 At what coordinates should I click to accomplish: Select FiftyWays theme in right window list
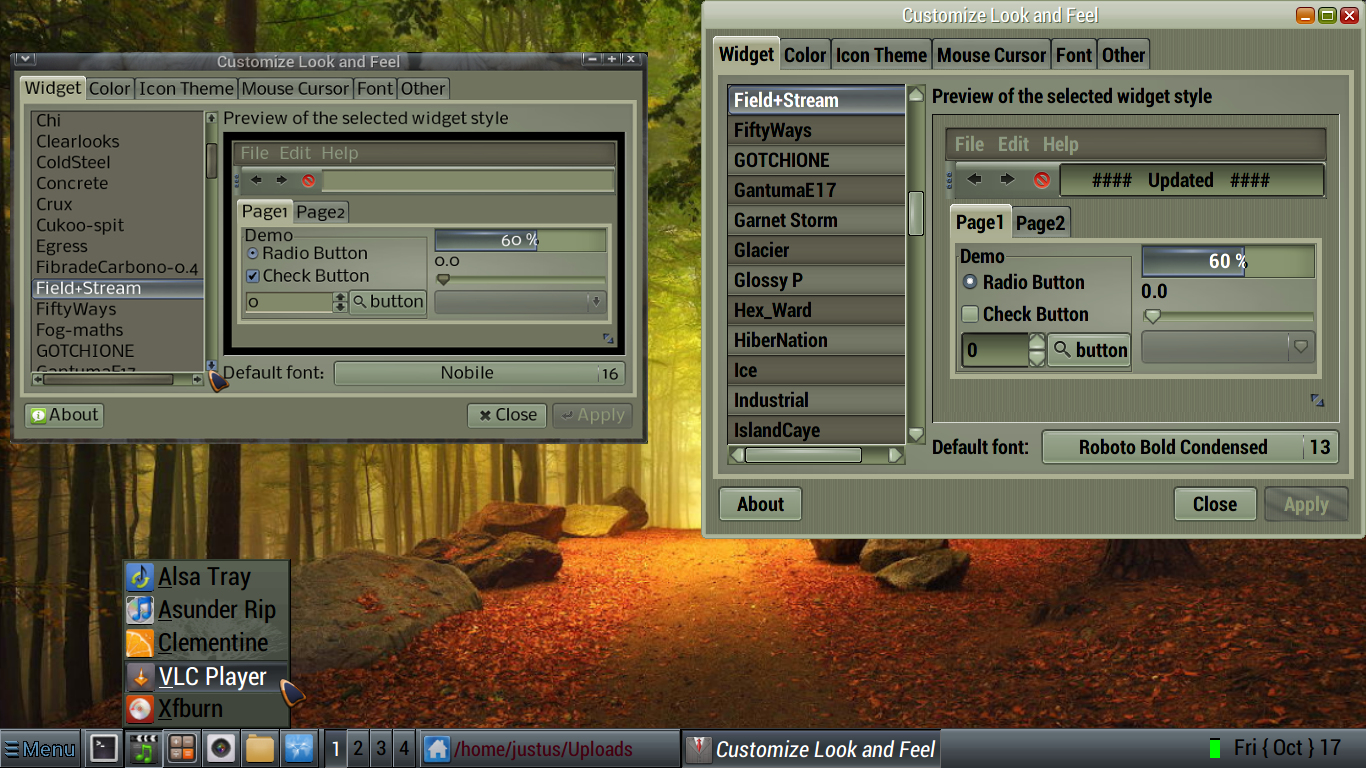tap(816, 130)
